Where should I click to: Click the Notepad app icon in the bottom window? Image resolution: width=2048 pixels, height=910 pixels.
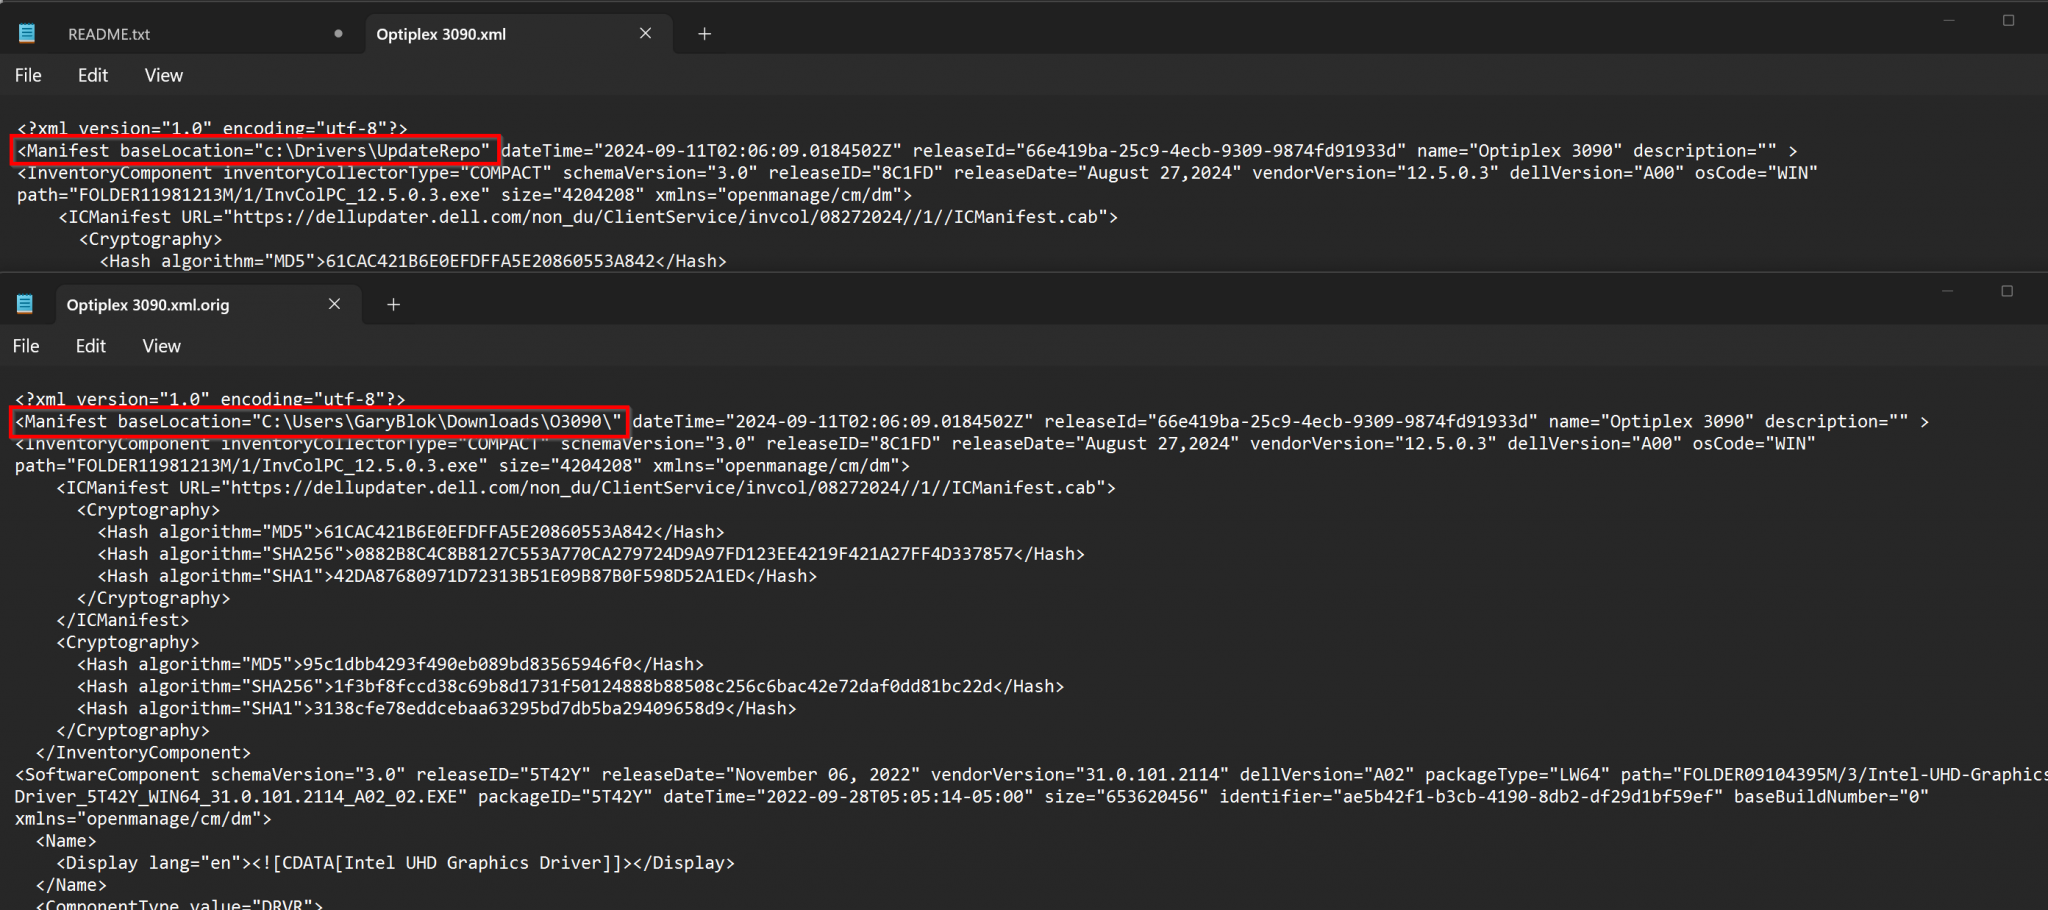[x=24, y=303]
